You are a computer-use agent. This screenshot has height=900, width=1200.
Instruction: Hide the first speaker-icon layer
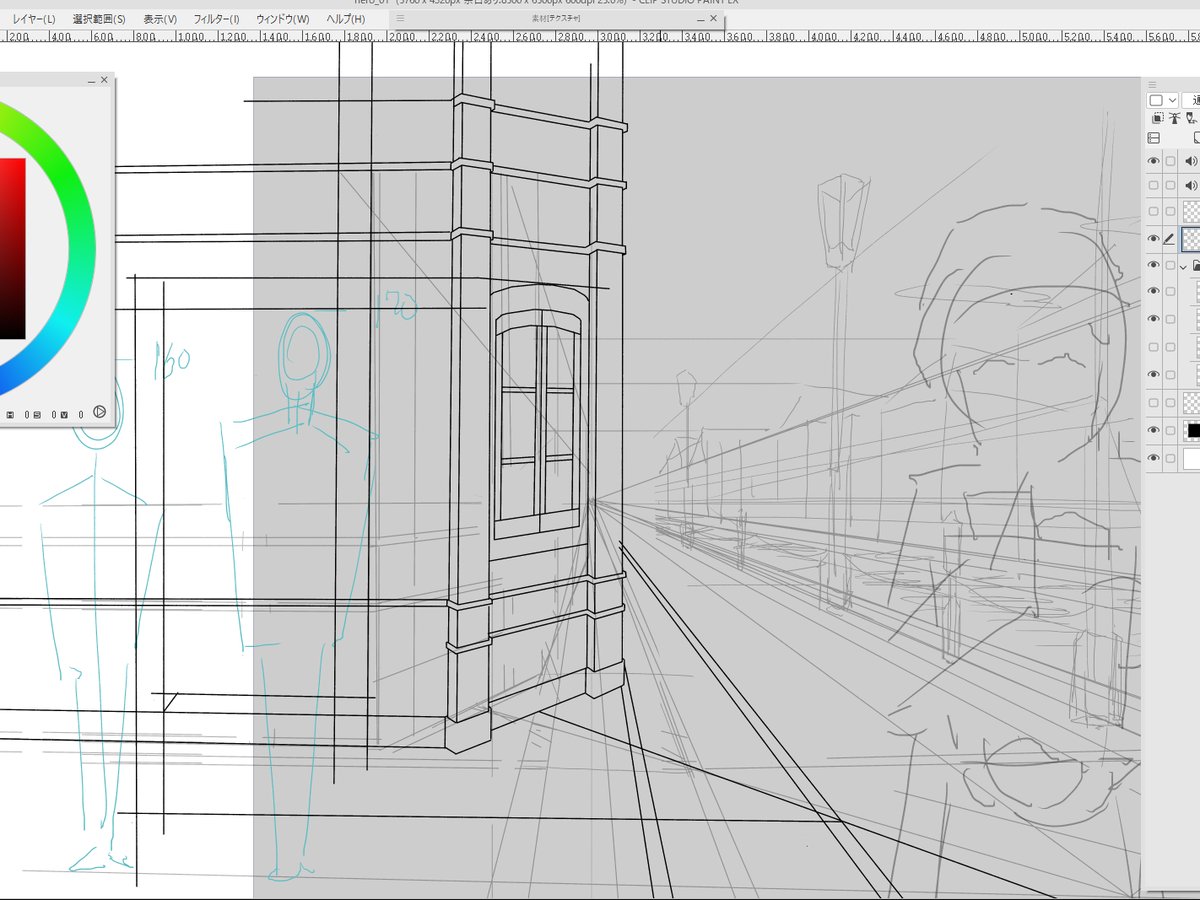[1153, 161]
